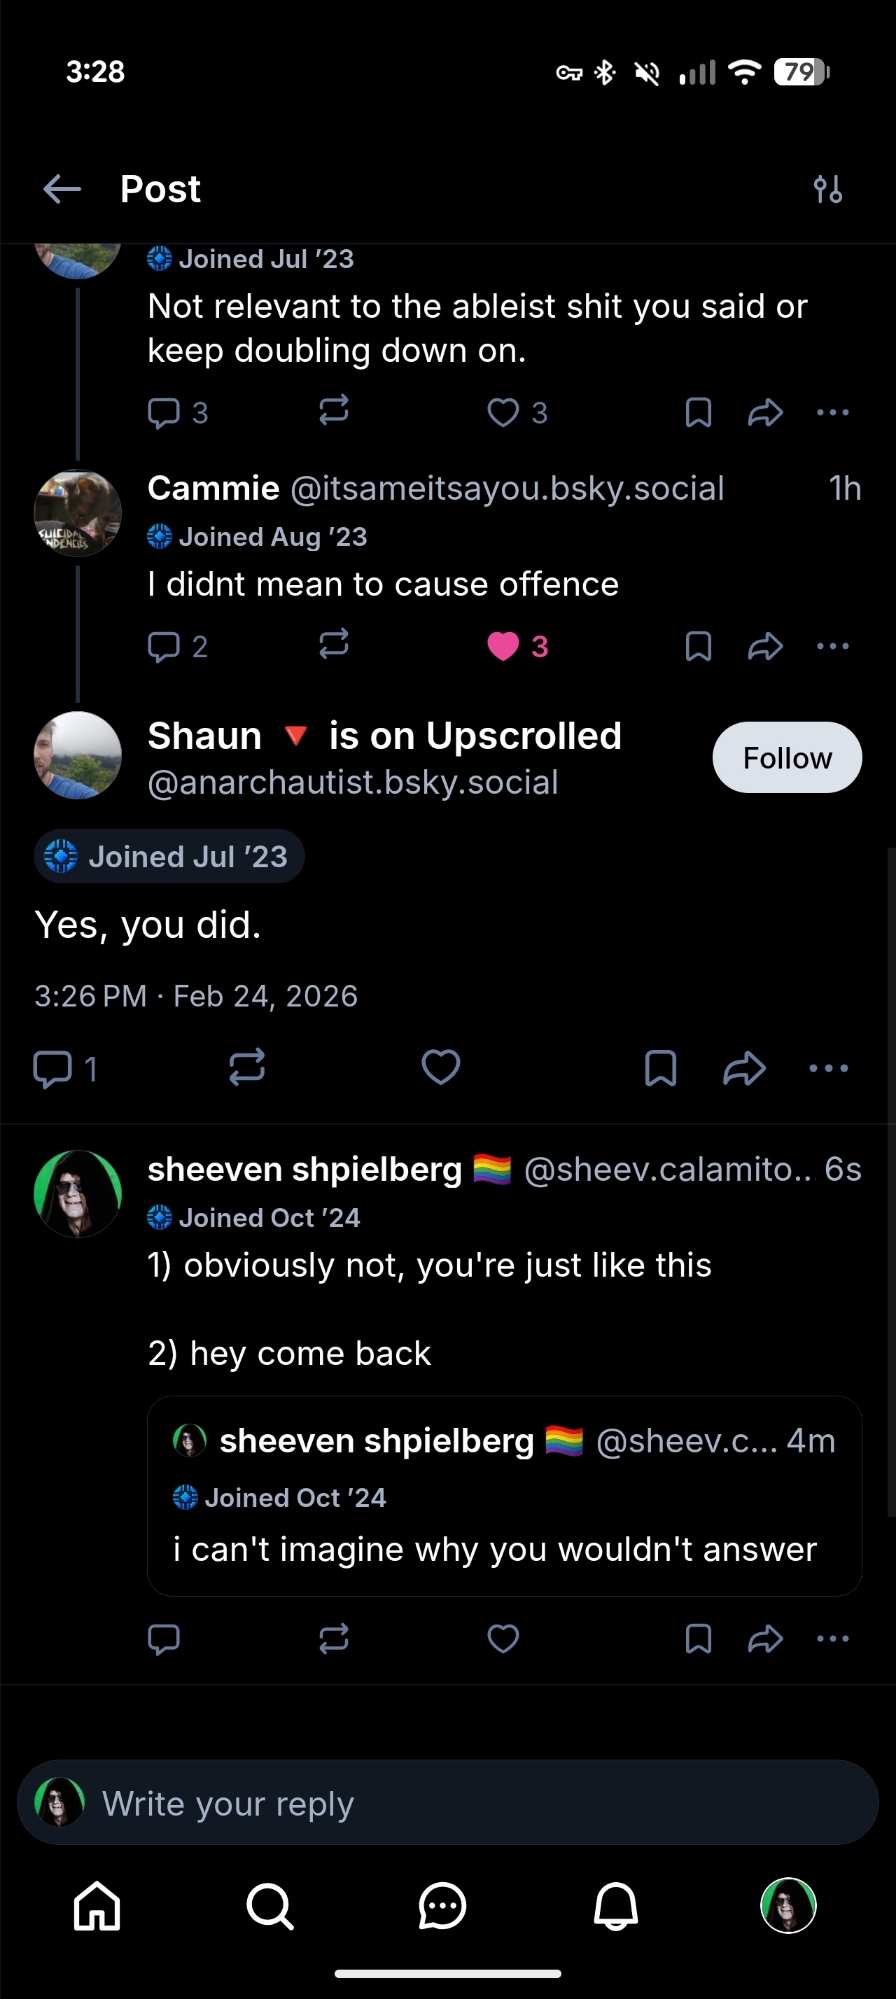Repost Shaun's "Yes, you did." post
Image resolution: width=896 pixels, height=1999 pixels.
[x=247, y=1068]
